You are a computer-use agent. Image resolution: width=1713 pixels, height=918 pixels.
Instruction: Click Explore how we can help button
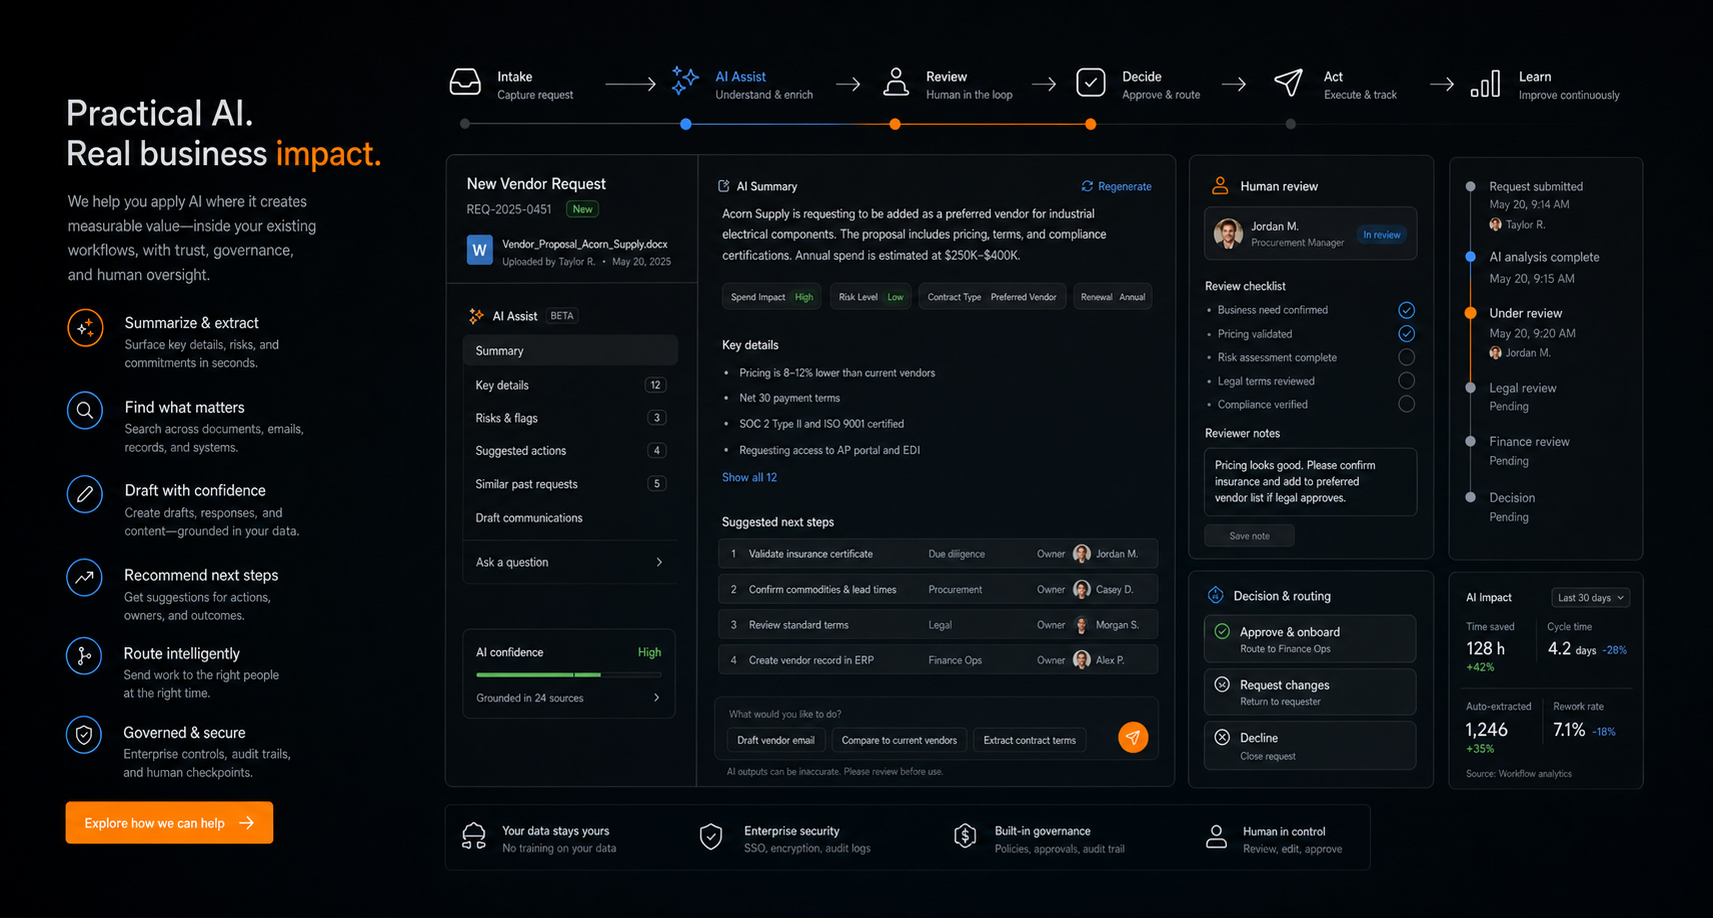[169, 823]
